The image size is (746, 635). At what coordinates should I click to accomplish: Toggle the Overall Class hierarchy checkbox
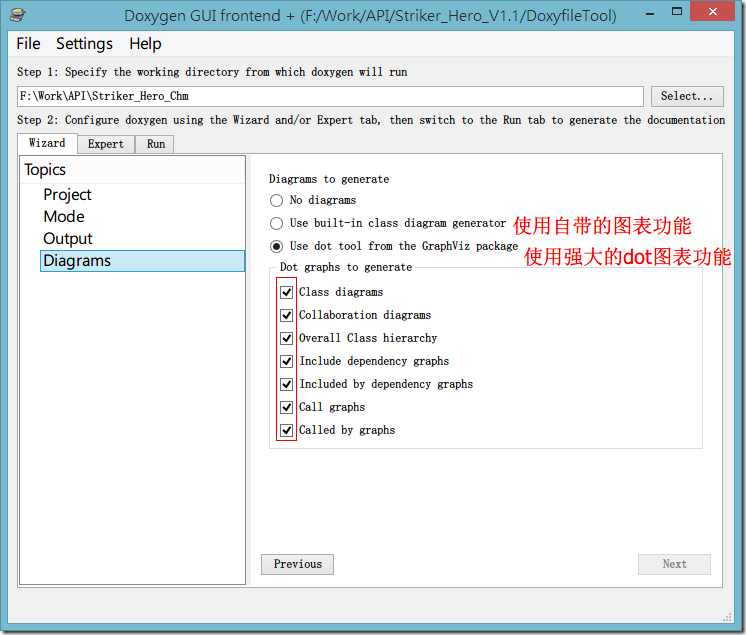[286, 338]
